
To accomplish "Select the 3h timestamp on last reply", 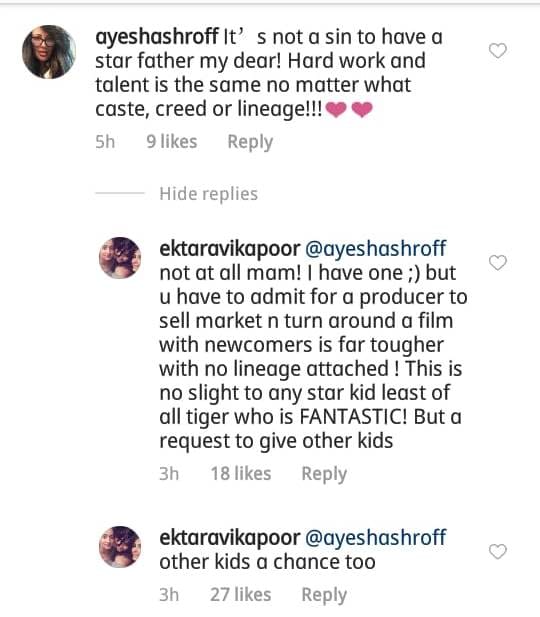I will (169, 595).
